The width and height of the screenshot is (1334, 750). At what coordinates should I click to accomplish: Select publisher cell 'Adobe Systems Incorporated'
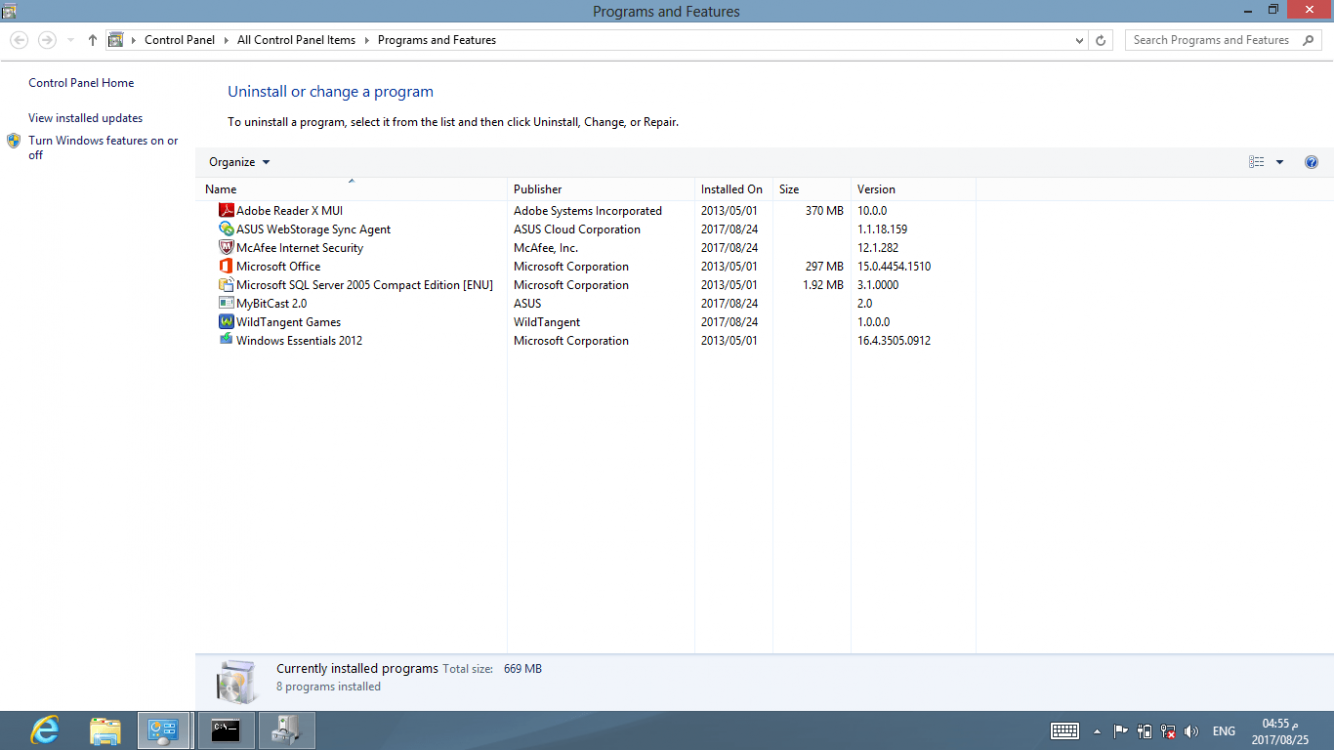coord(588,211)
